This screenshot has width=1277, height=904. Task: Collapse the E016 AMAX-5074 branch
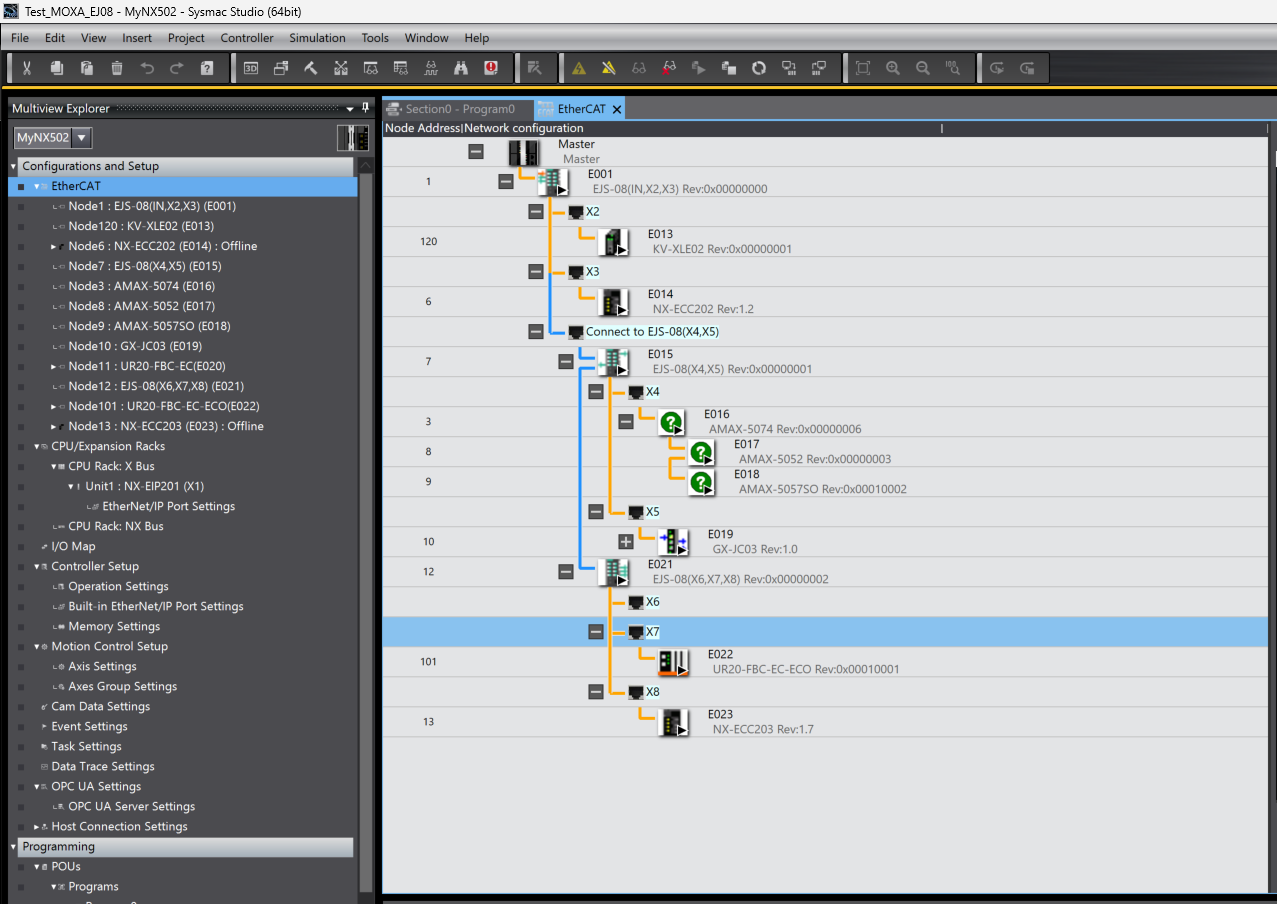pos(626,422)
